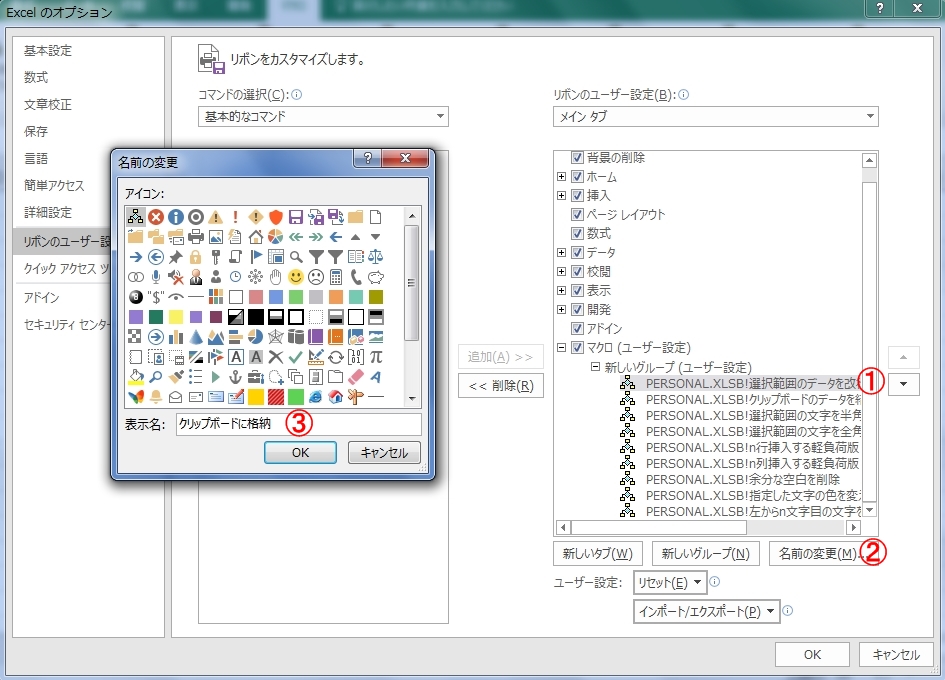Viewport: 945px width, 680px height.
Task: Expand the 挿入 tab node
Action: [561, 195]
